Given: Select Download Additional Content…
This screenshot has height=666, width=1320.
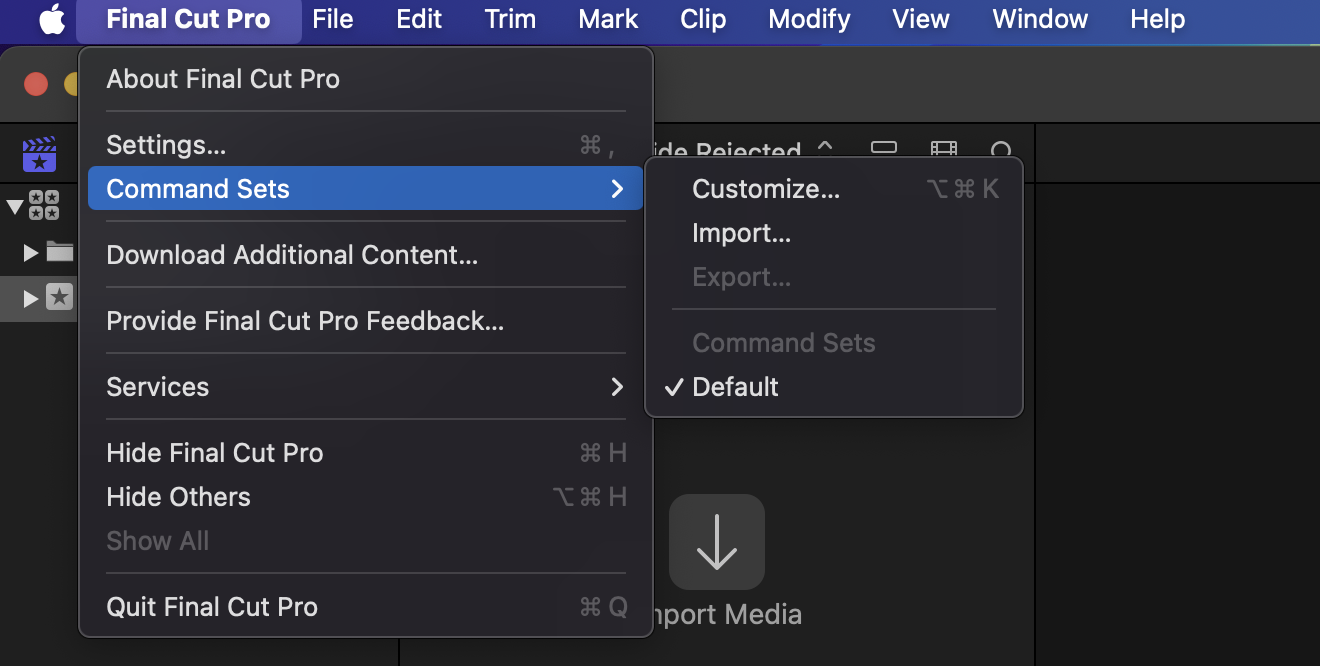Looking at the screenshot, I should (292, 255).
